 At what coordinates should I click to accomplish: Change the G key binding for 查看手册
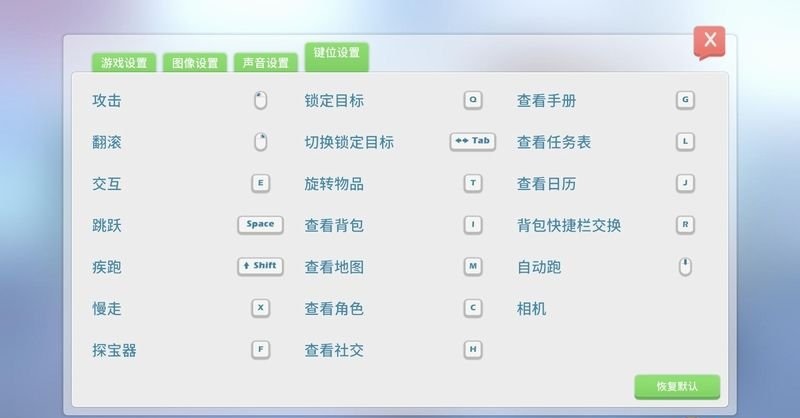tap(685, 100)
